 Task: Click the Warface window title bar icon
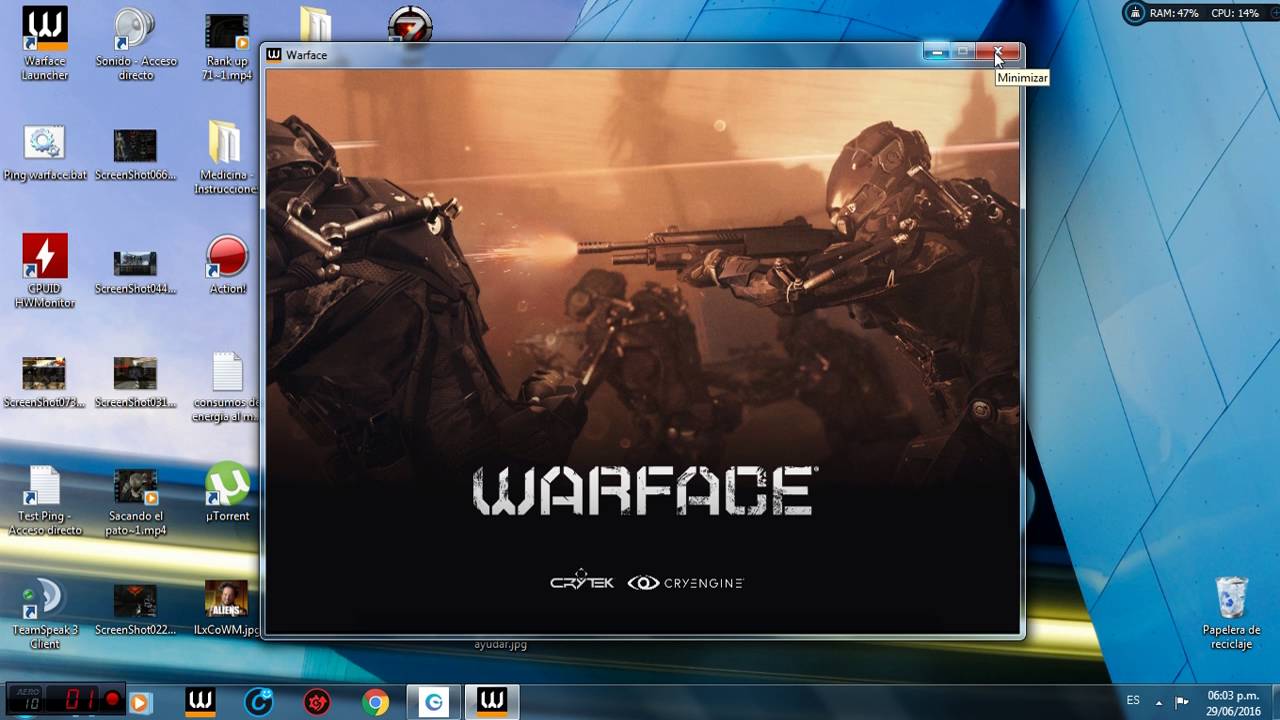[274, 55]
